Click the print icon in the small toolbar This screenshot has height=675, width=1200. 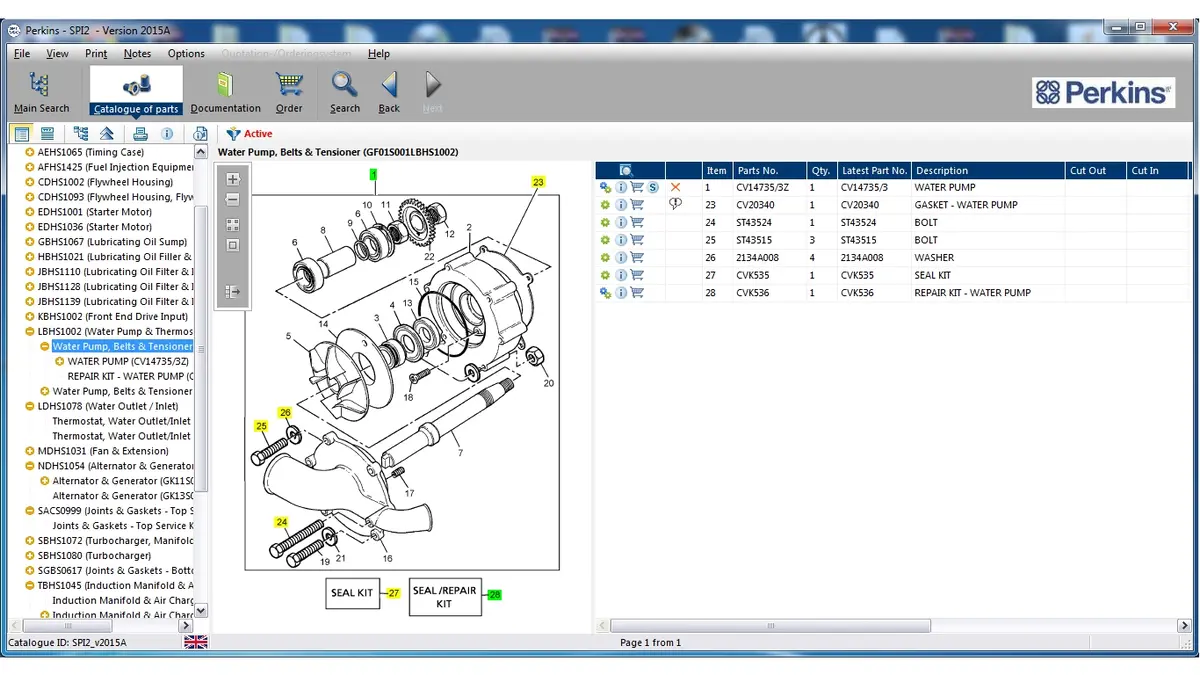(x=140, y=134)
